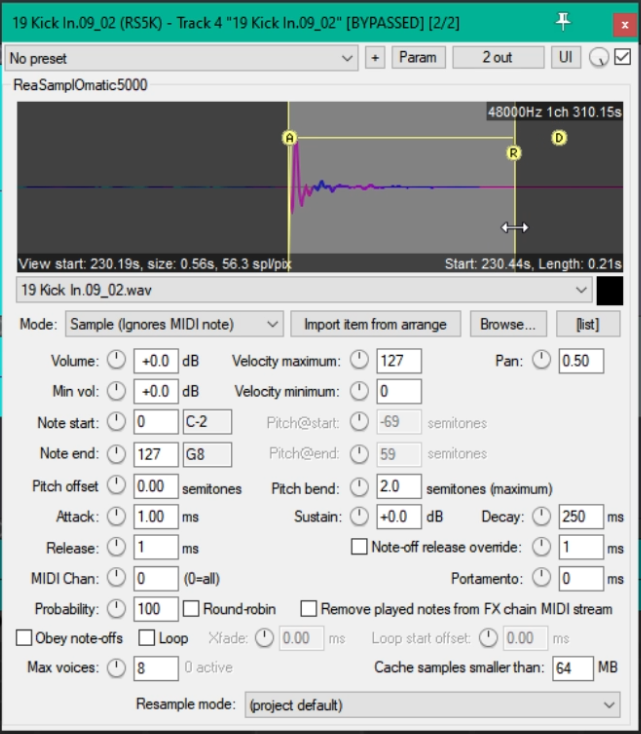Click the Attack knob
Viewport: 641px width, 734px height.
pyautogui.click(x=116, y=516)
